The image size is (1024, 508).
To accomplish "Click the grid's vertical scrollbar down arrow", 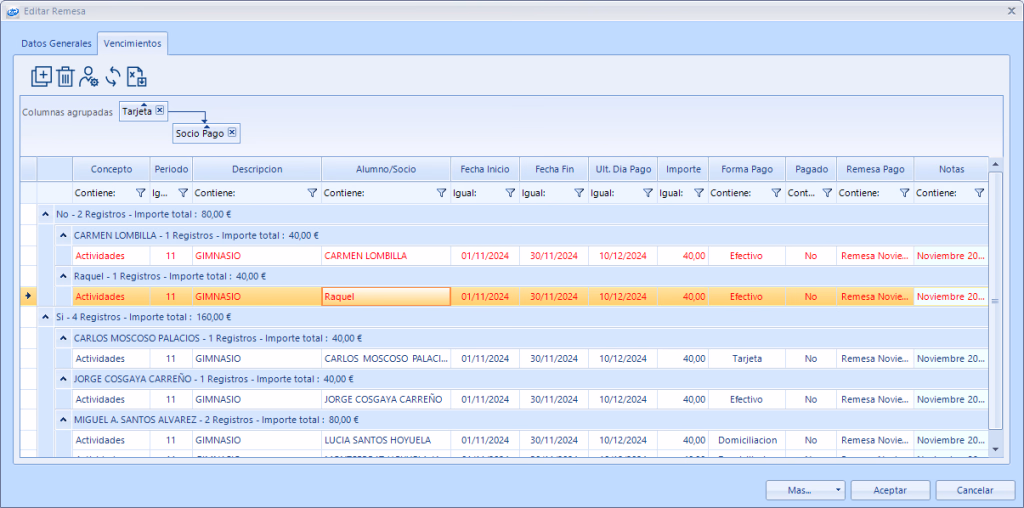I will click(x=994, y=450).
